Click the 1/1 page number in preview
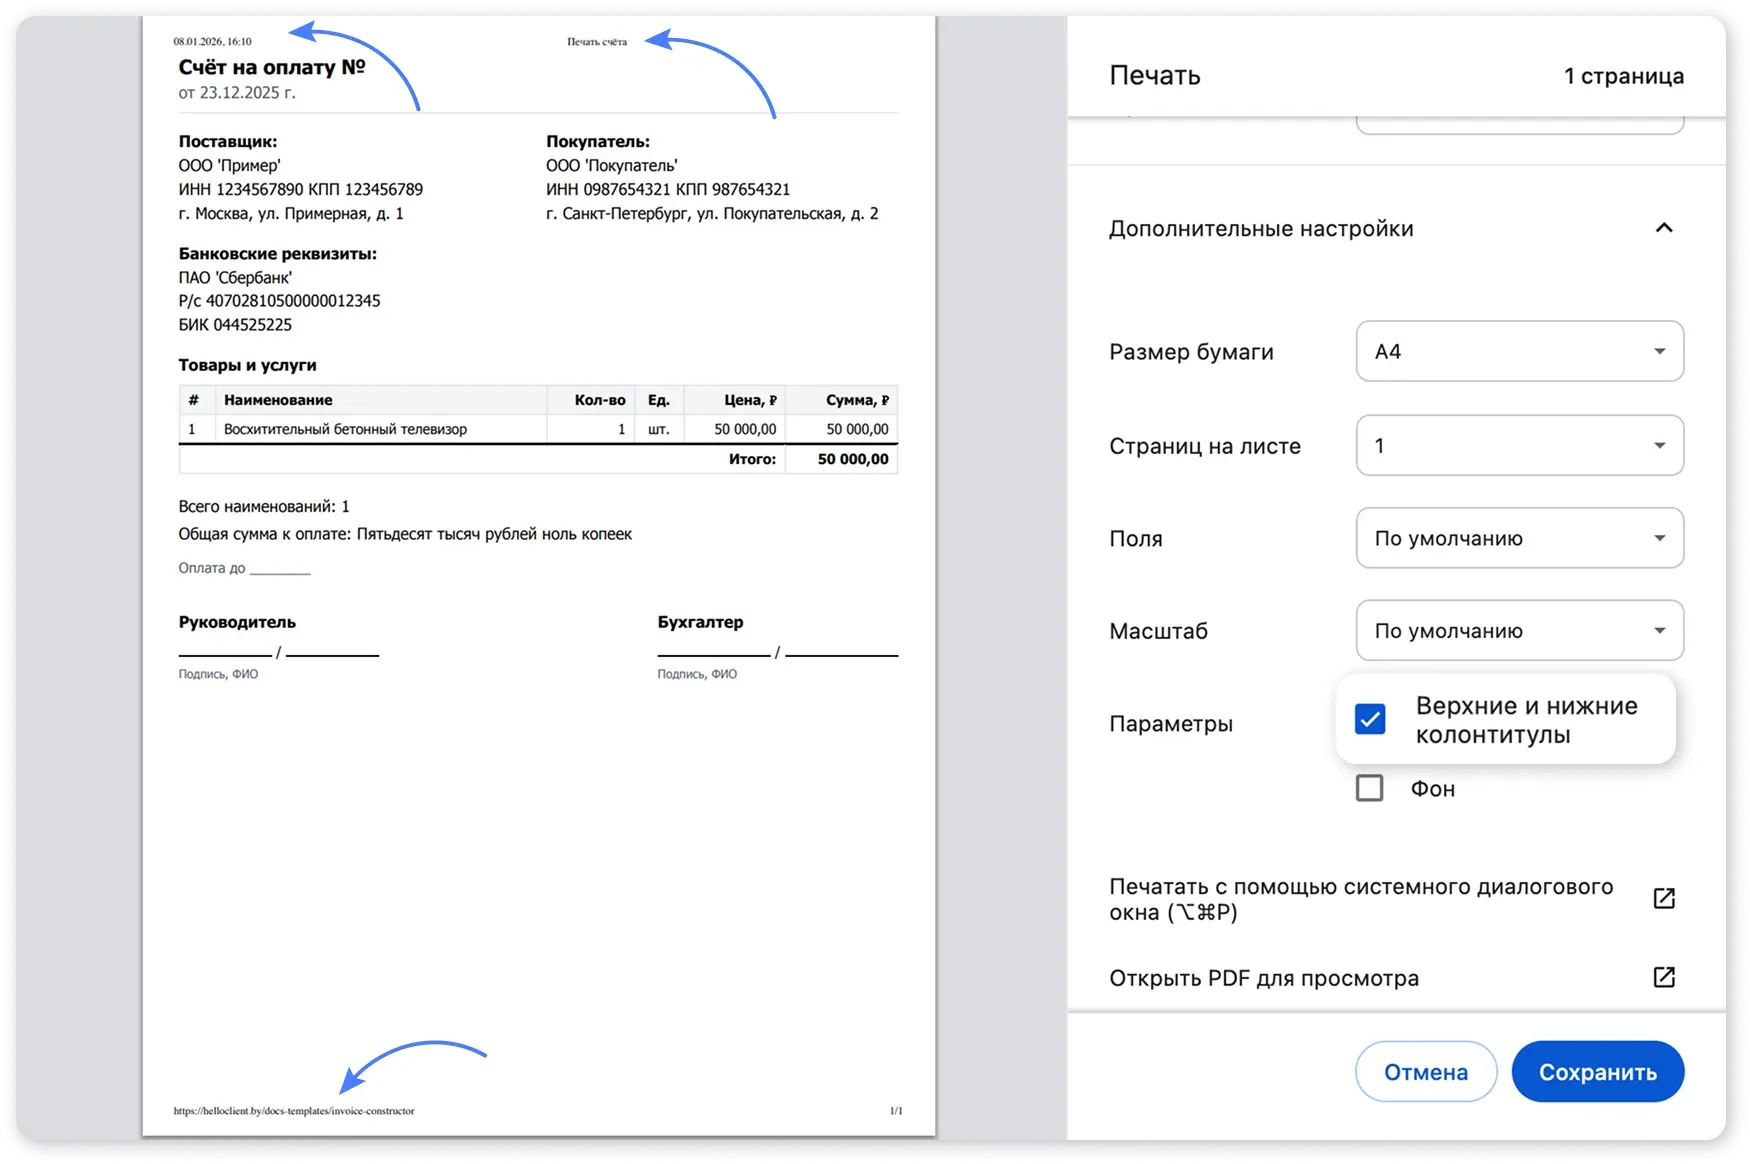Screen dimensions: 1750x1164 coord(896,1111)
